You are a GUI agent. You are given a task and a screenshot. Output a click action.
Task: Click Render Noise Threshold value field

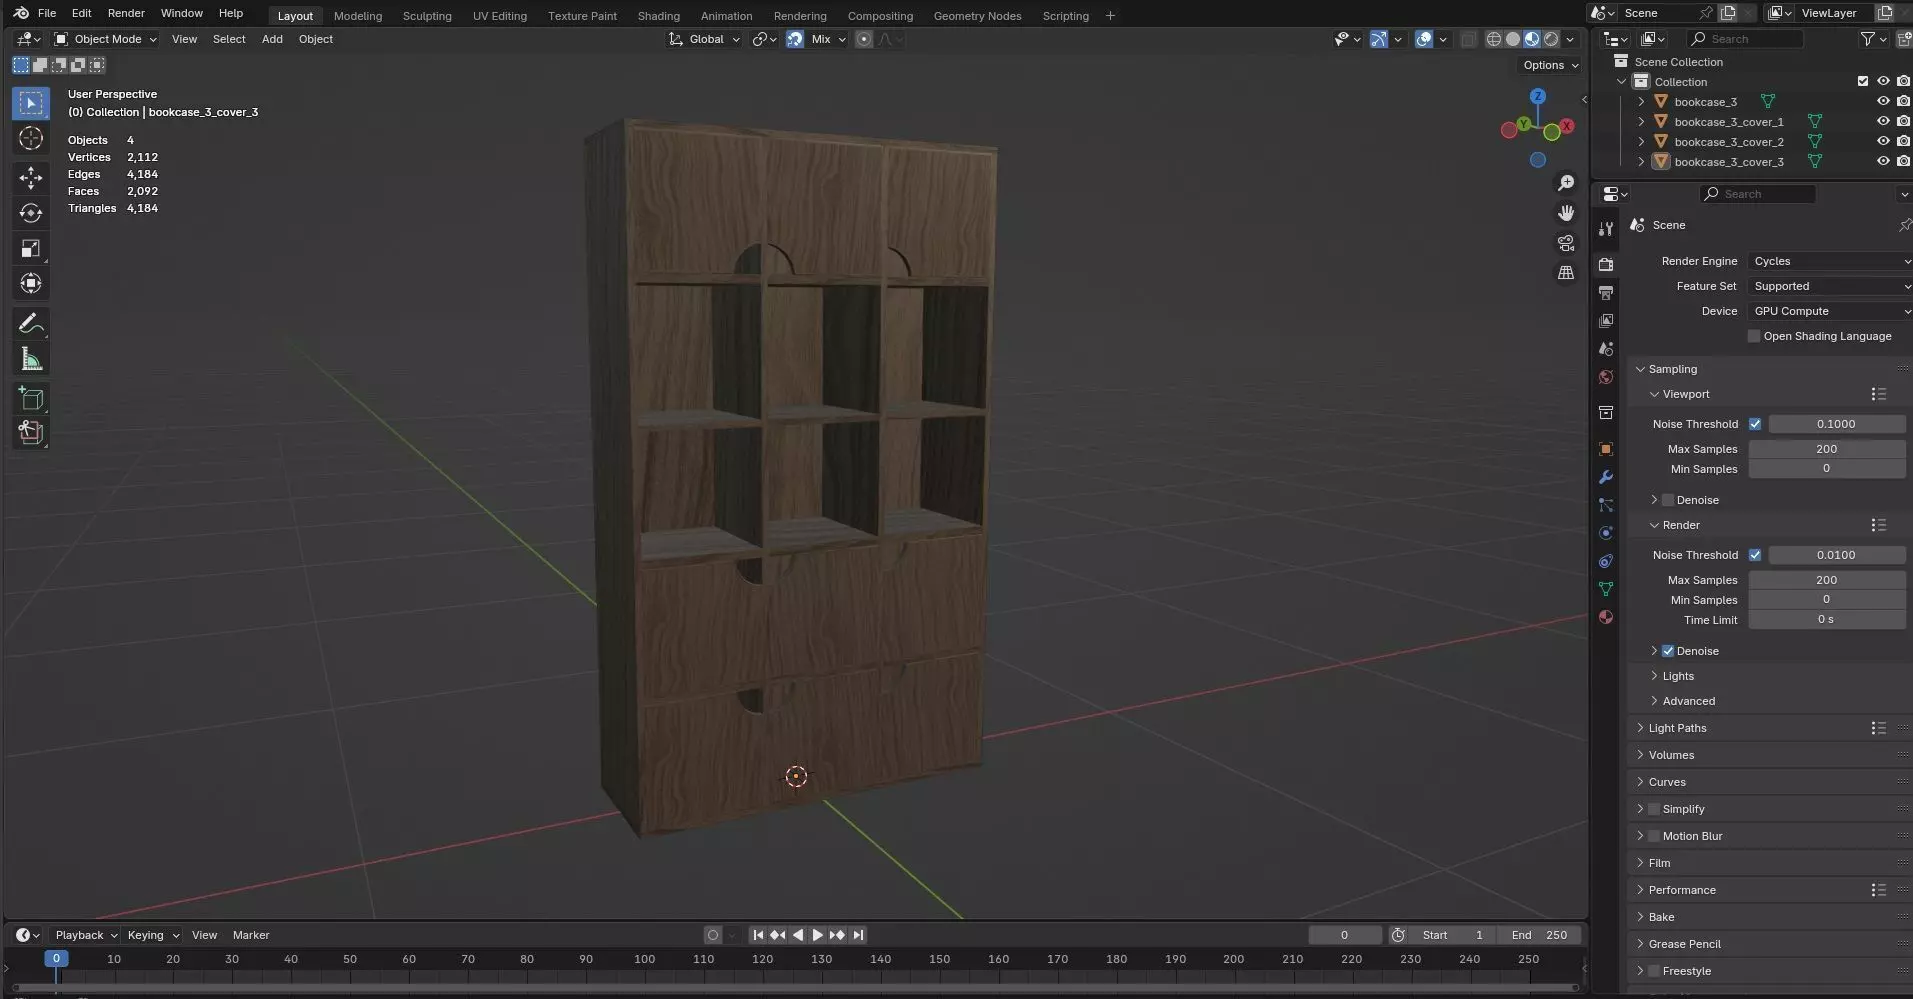(x=1836, y=555)
